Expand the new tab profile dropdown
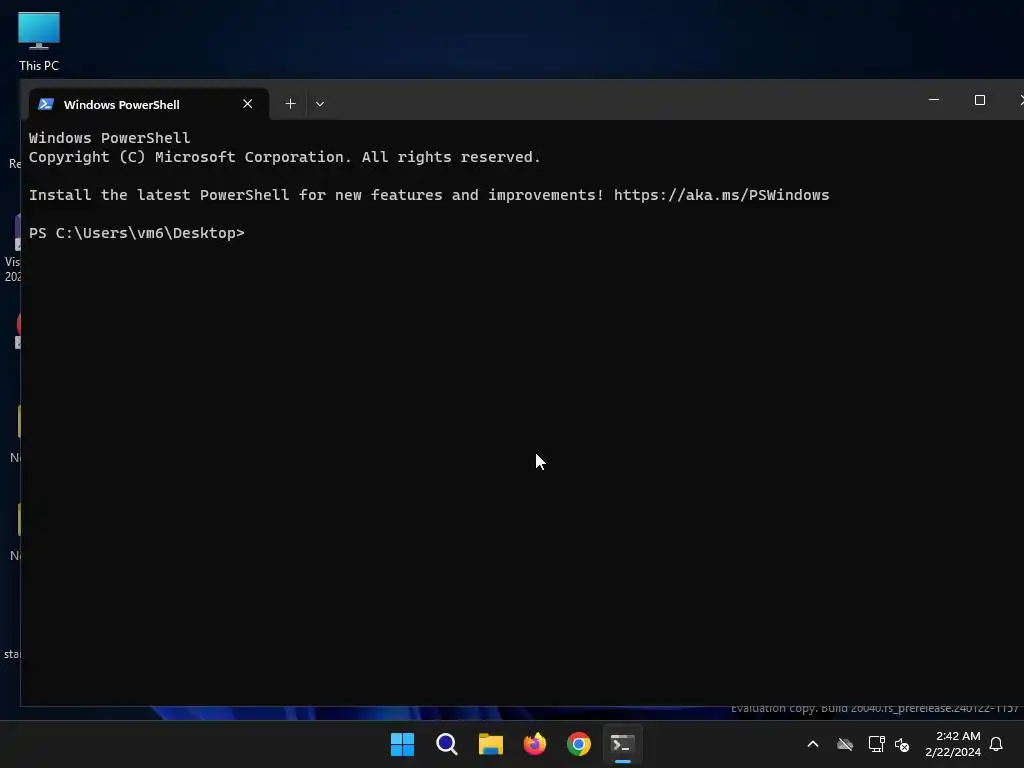This screenshot has height=768, width=1024. pos(320,104)
